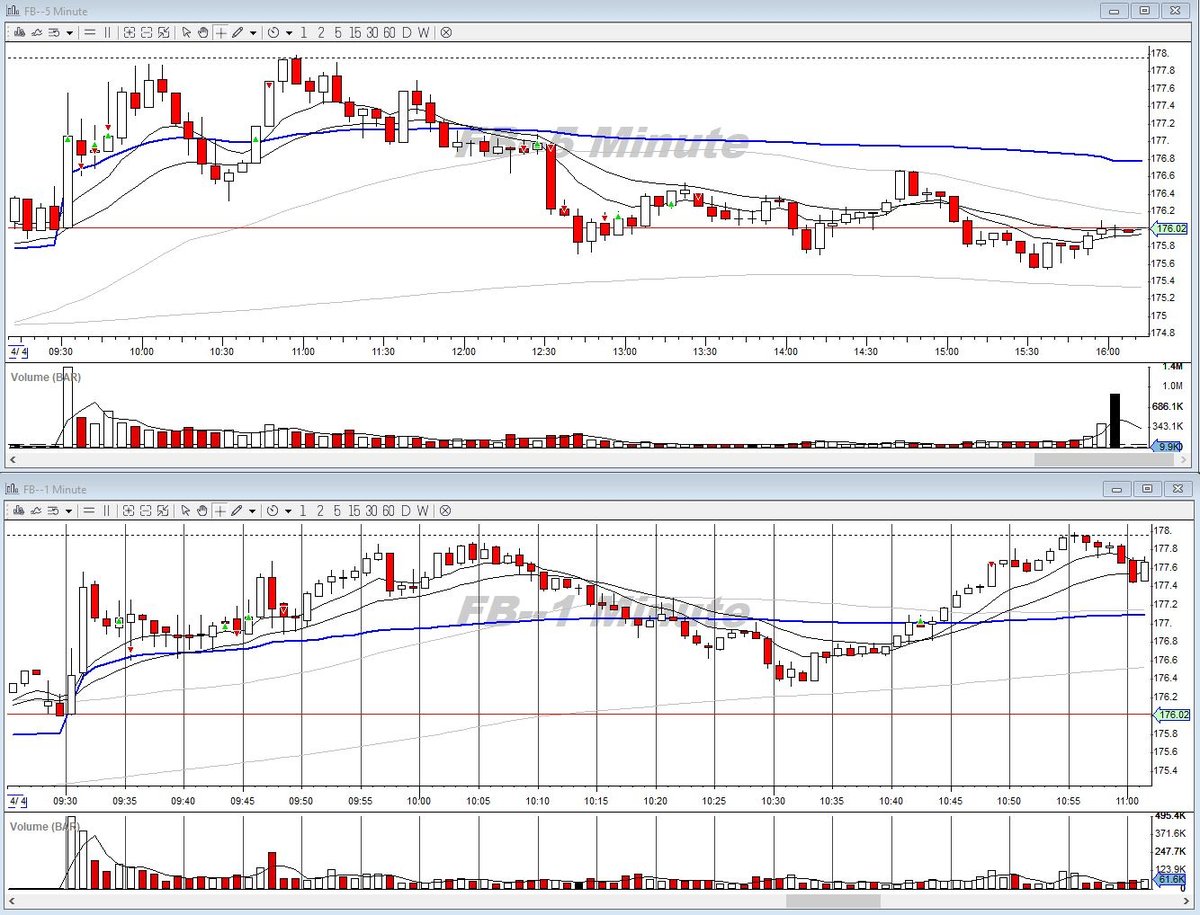
Task: Switch 5 Minute chart to 60 minute interval
Action: tap(389, 32)
